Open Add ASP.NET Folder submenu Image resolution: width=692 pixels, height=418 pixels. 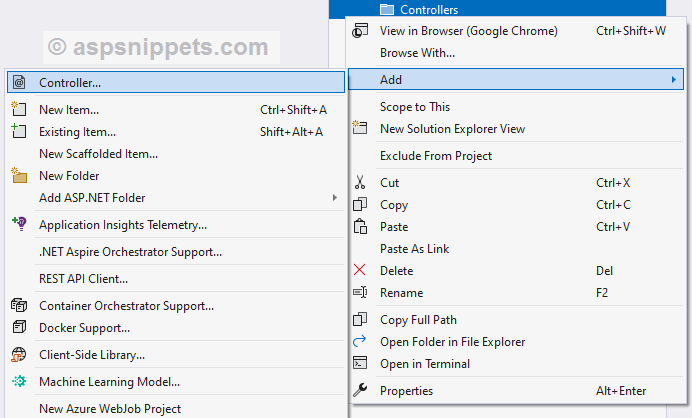point(176,198)
